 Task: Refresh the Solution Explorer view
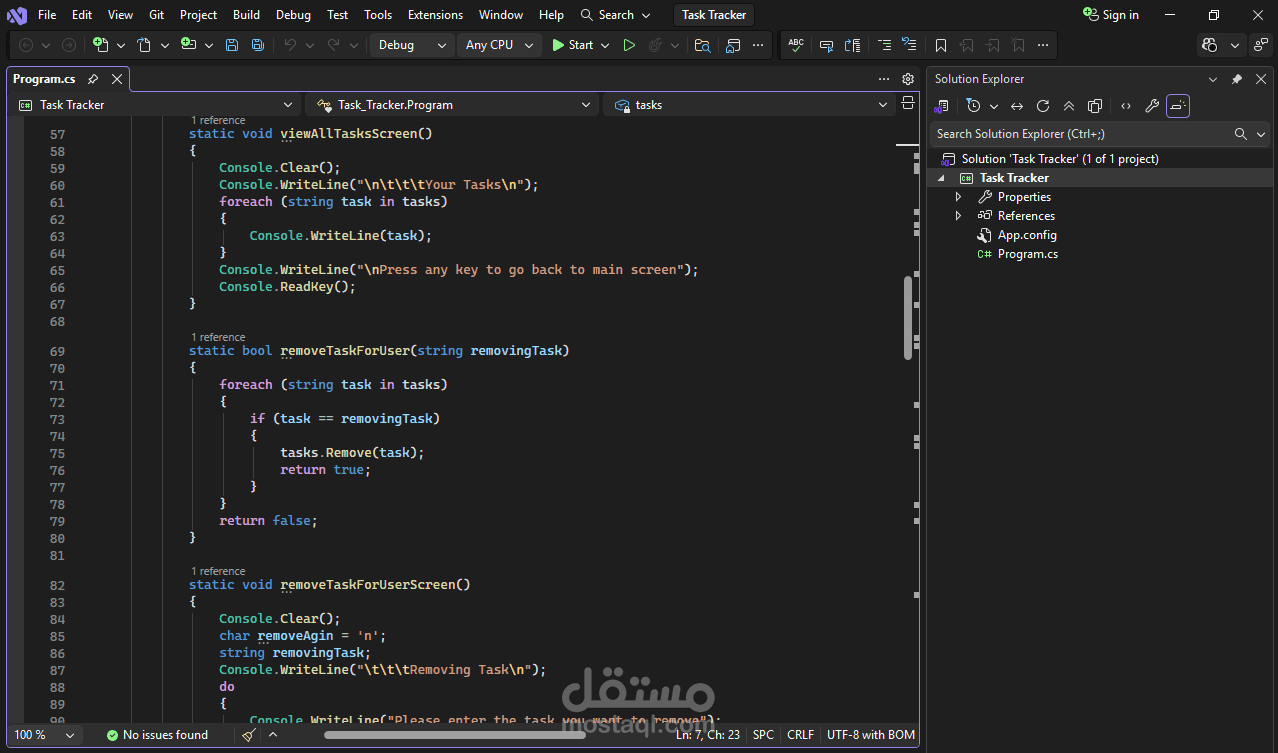[1043, 106]
